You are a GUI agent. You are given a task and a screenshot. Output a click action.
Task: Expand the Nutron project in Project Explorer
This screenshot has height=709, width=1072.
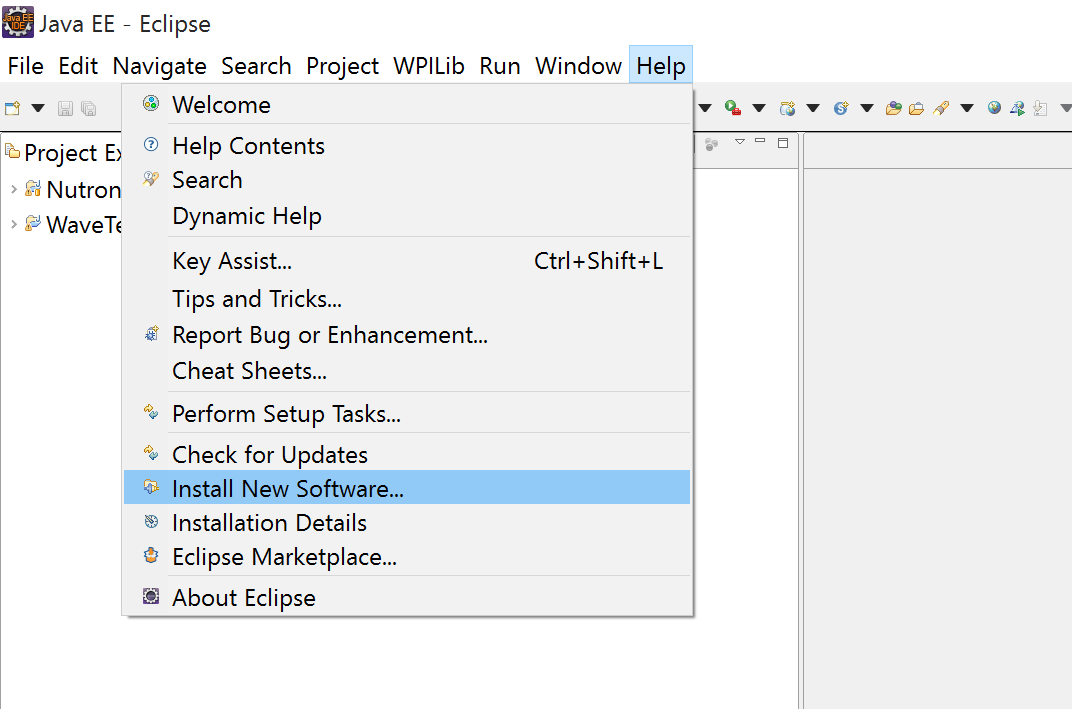coord(13,188)
